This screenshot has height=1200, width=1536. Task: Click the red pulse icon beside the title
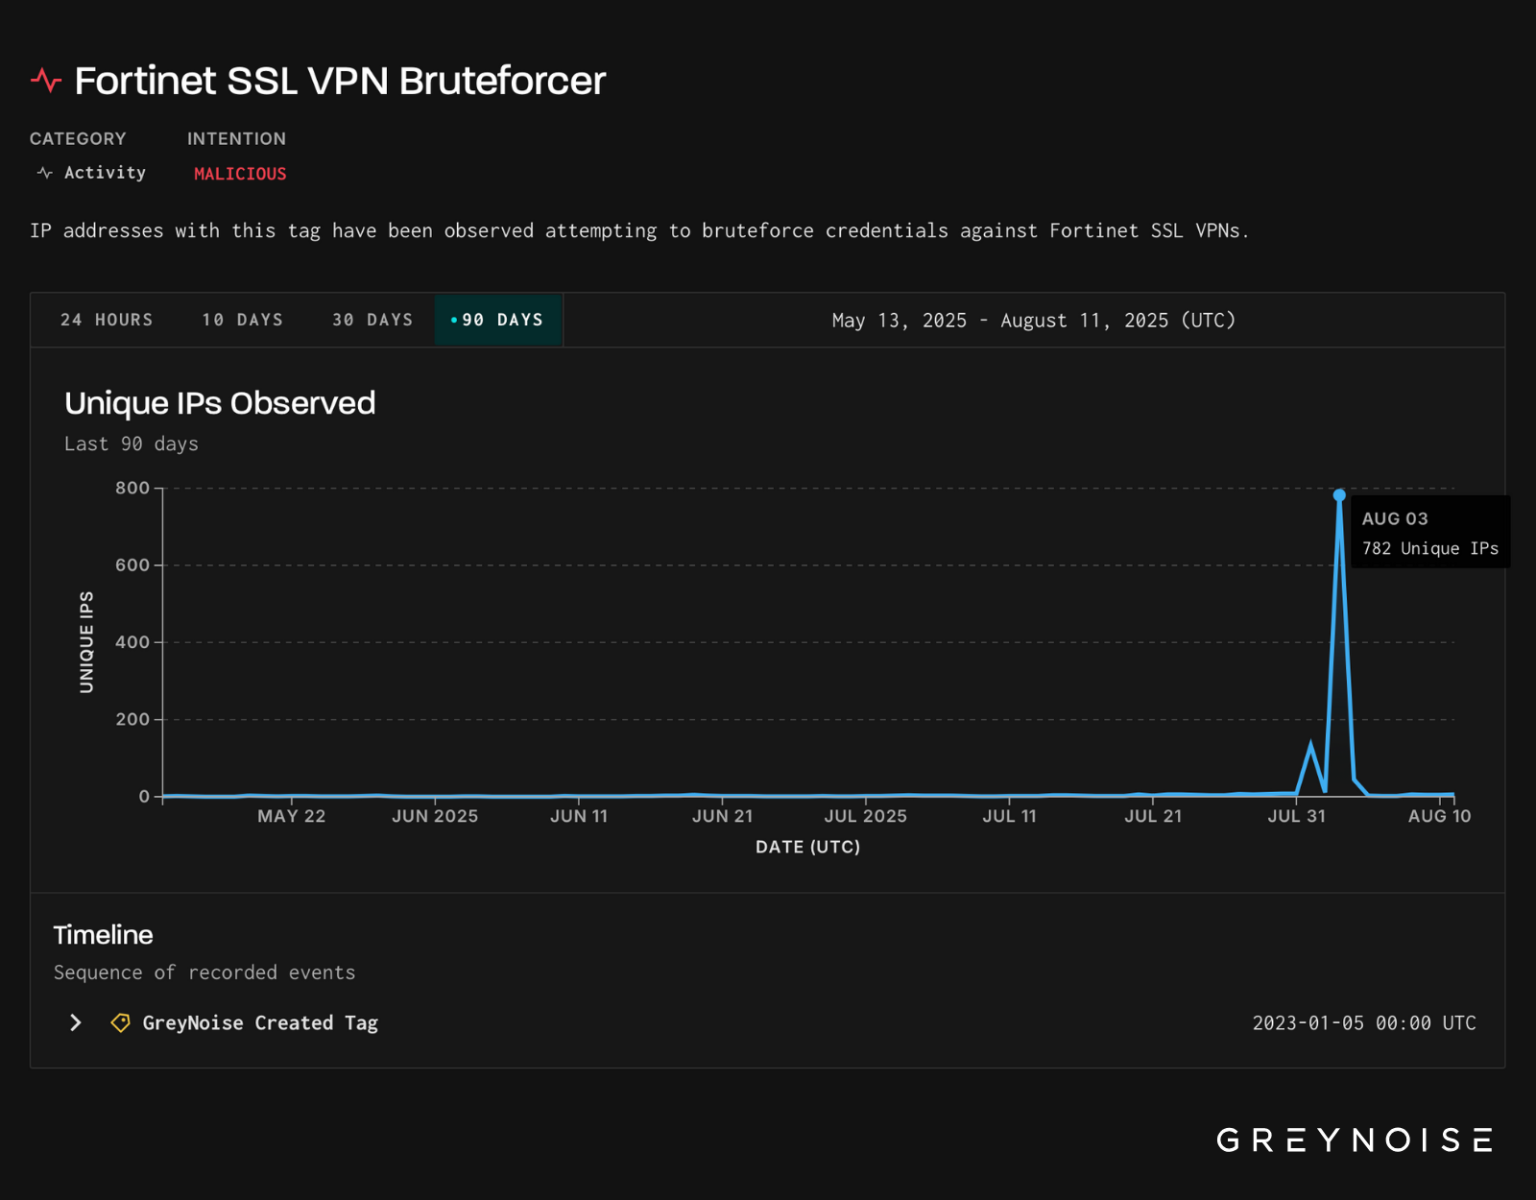46,80
